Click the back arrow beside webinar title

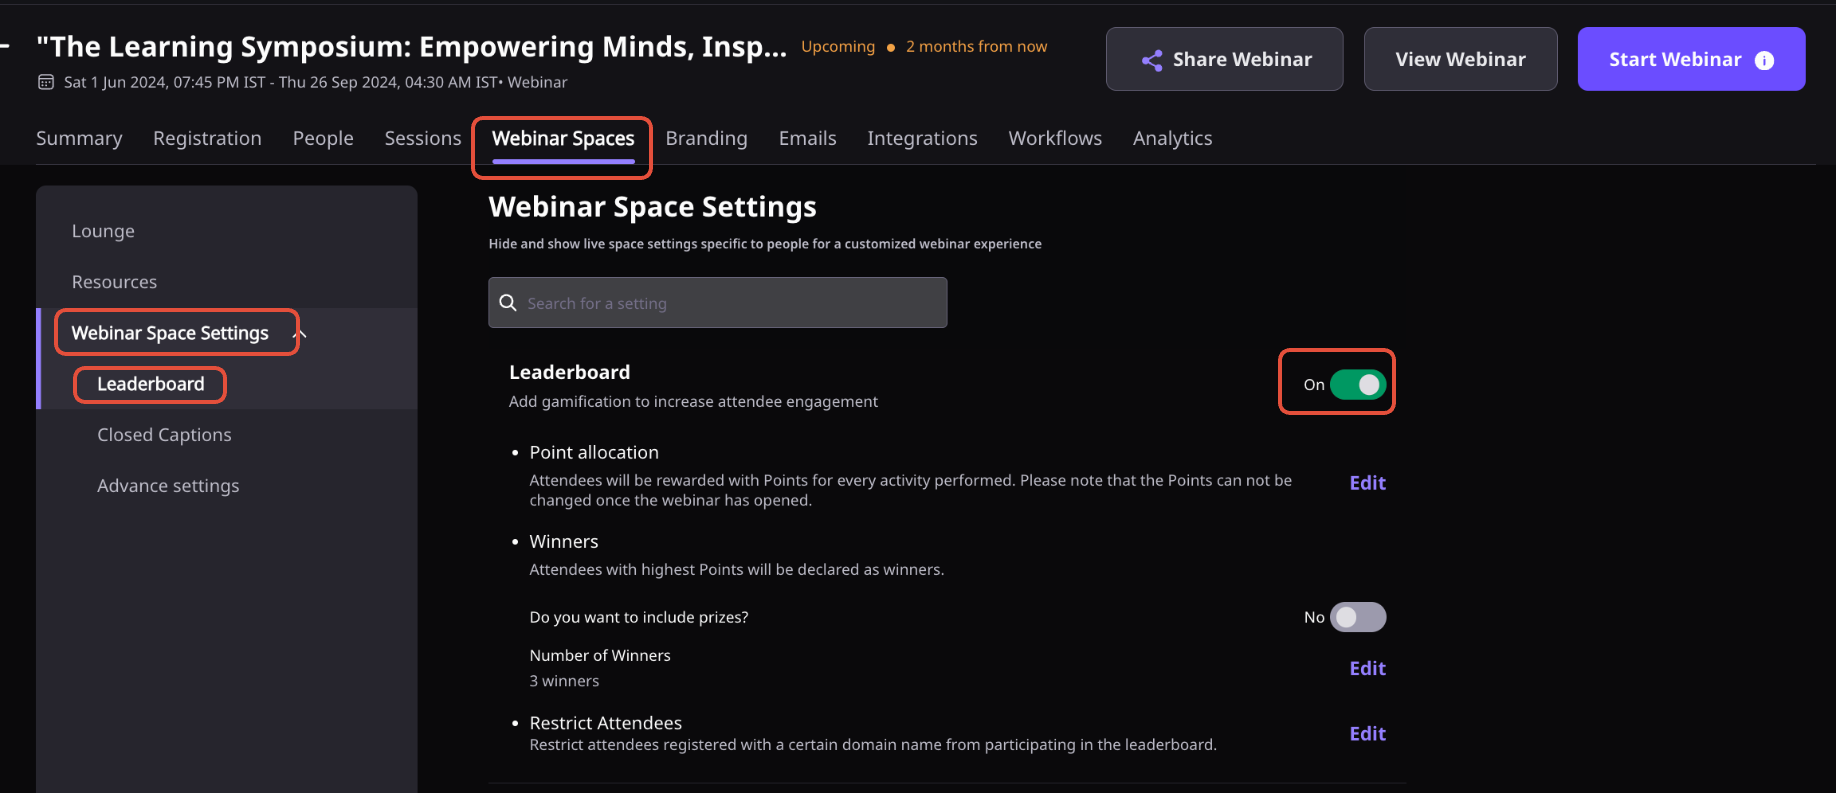click(x=5, y=46)
